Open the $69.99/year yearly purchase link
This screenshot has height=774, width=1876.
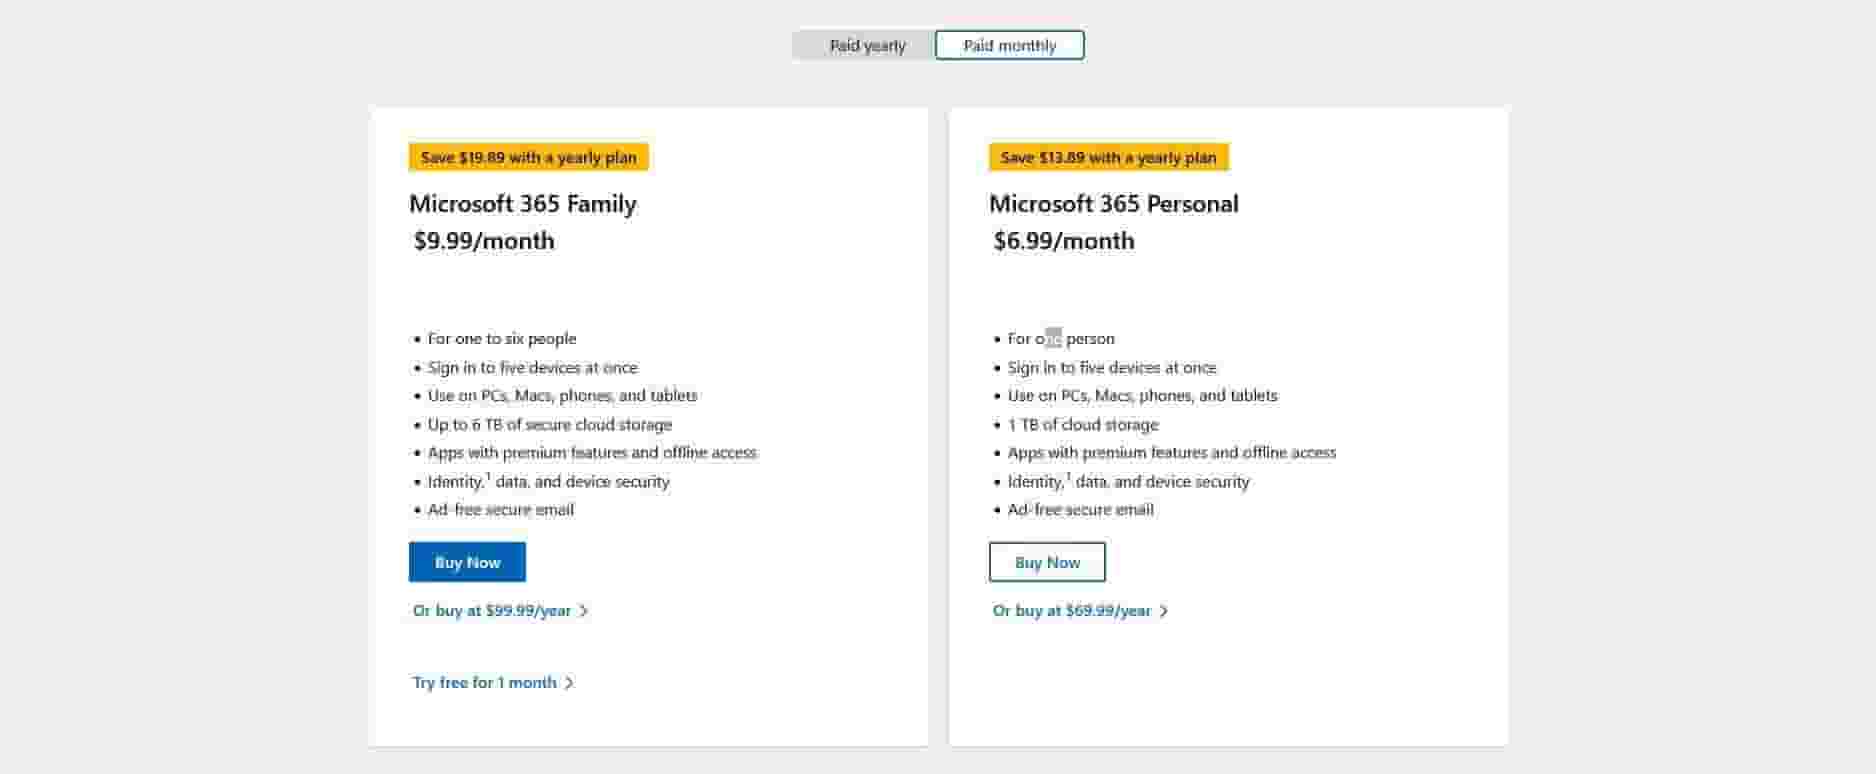pyautogui.click(x=1071, y=610)
